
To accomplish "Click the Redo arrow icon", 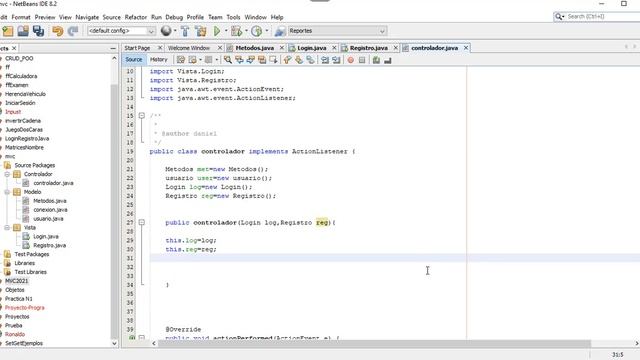I will (73, 31).
